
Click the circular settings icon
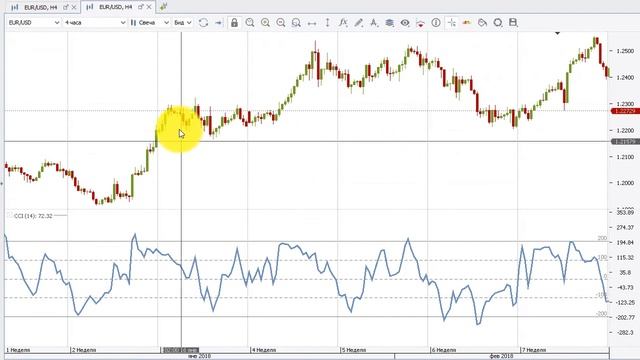[498, 23]
